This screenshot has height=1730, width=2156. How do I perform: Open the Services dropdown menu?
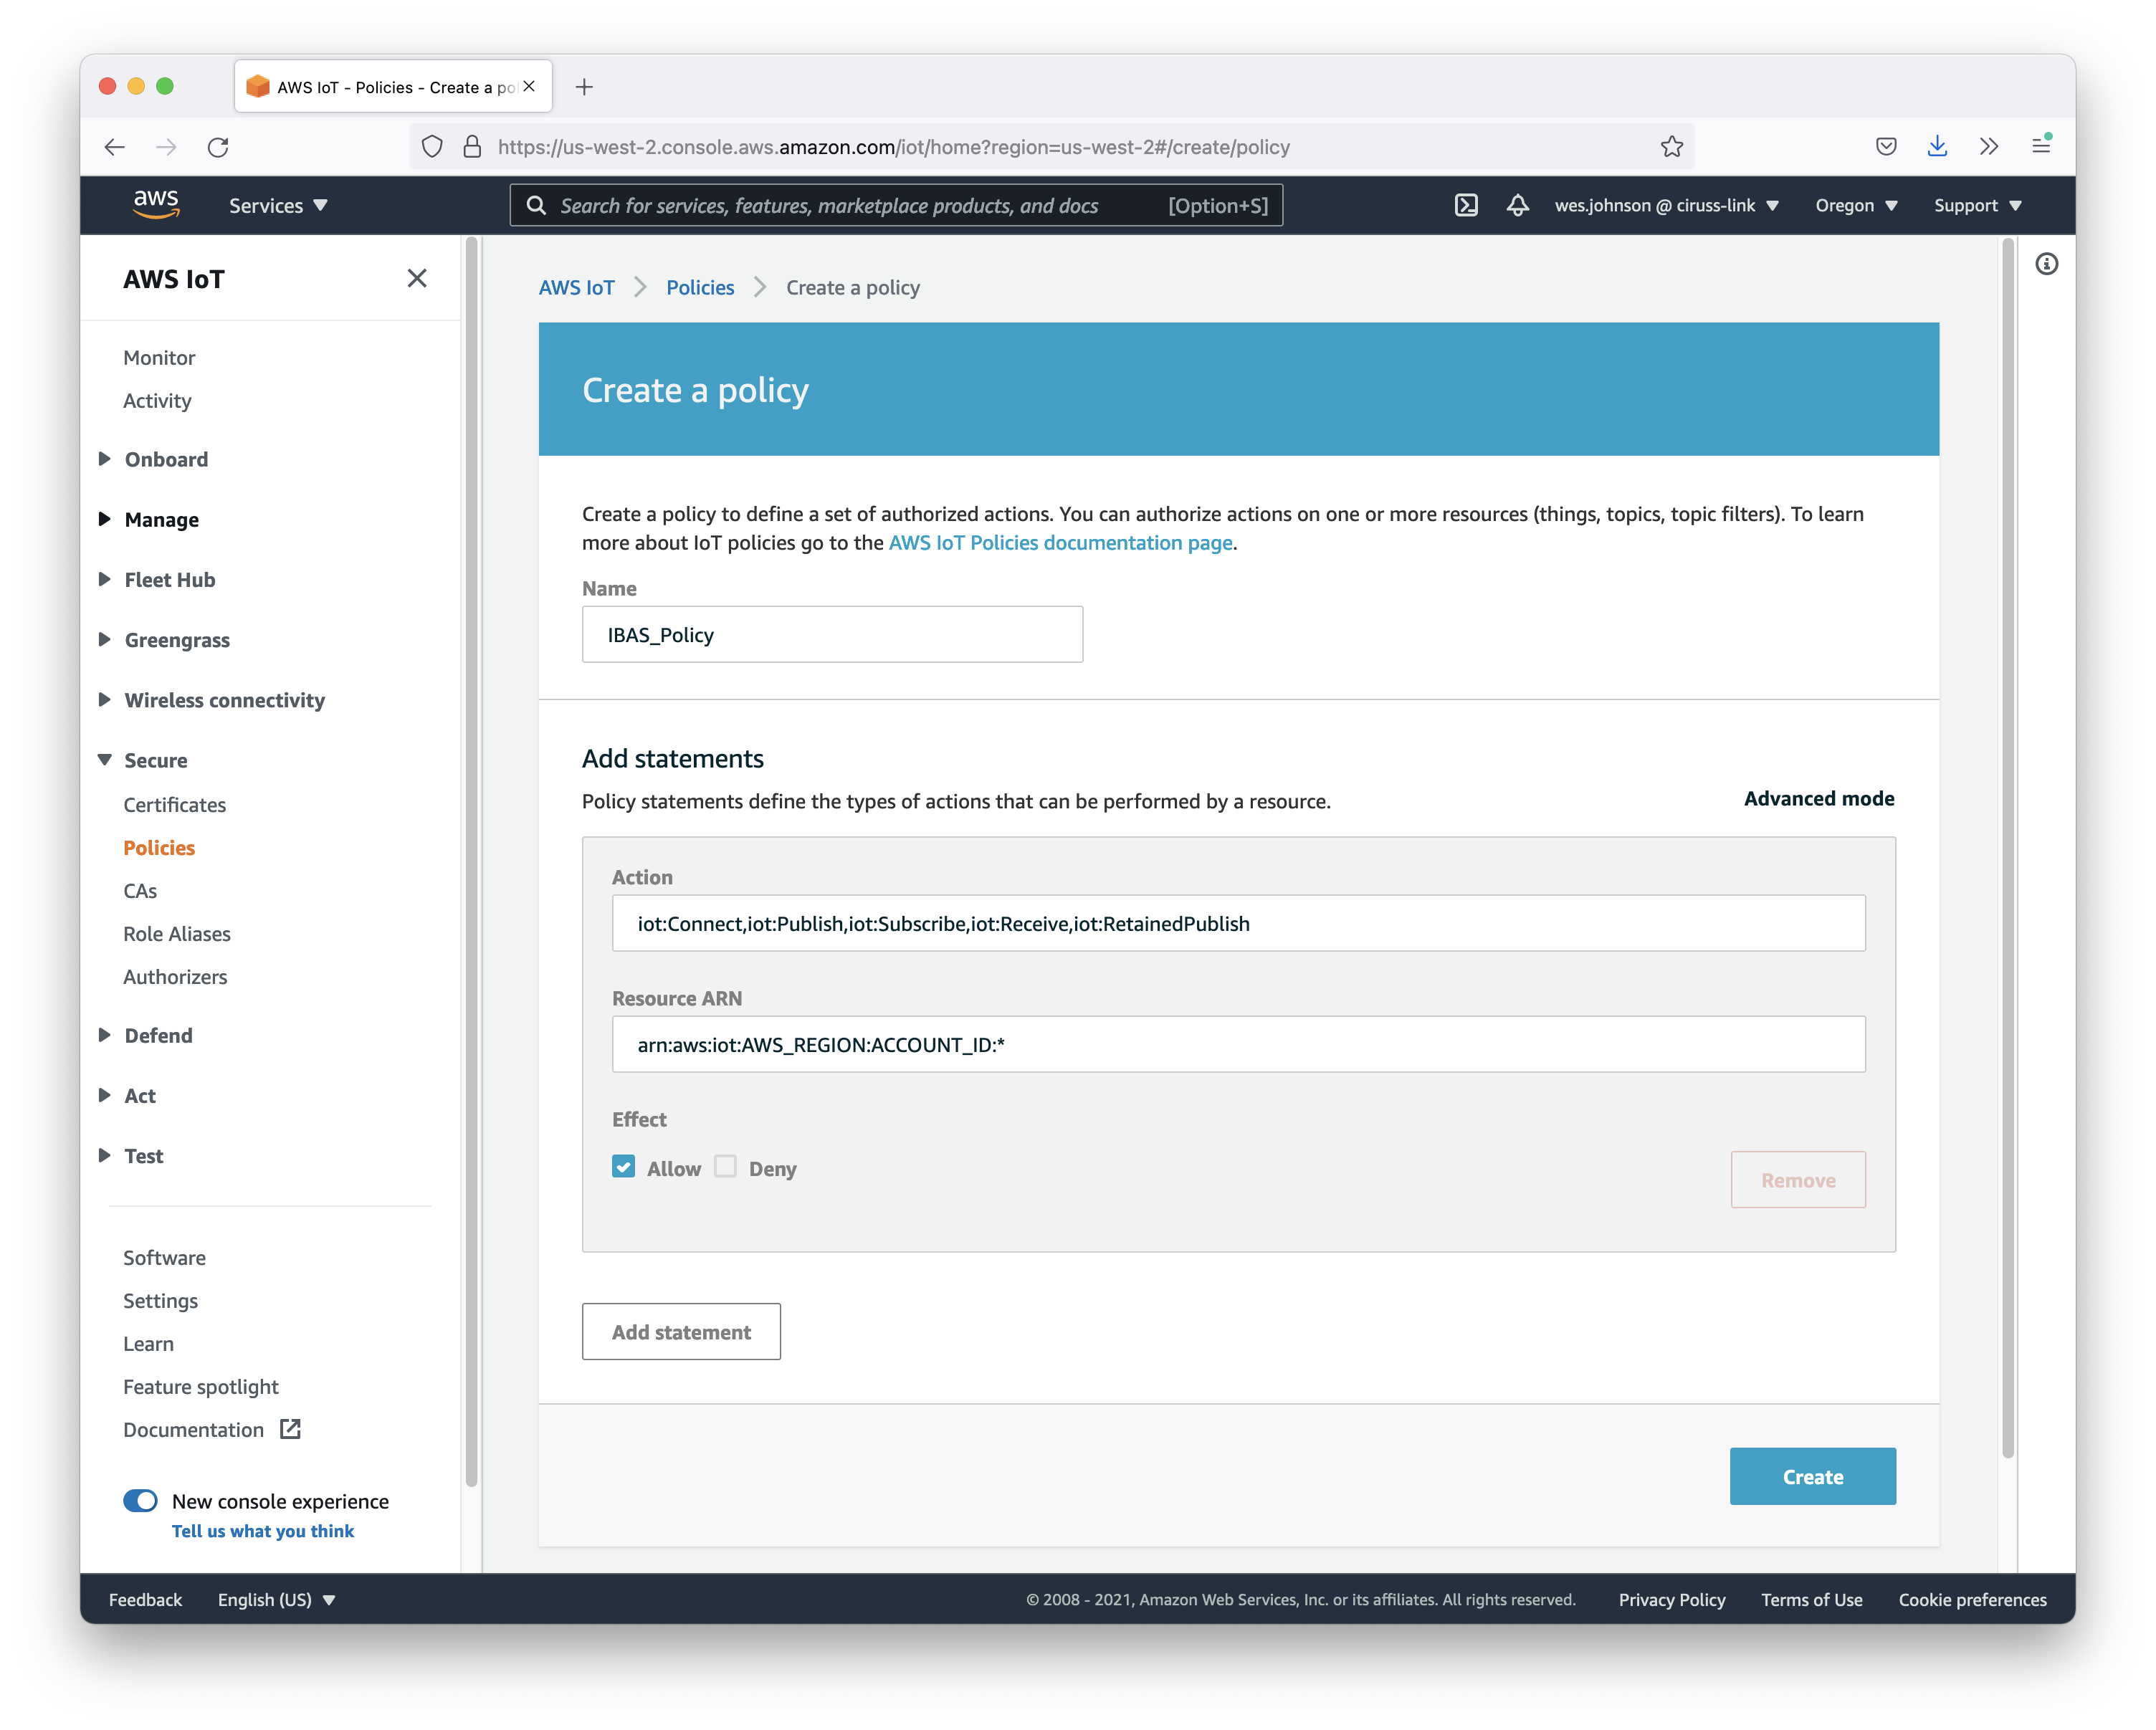pos(278,205)
